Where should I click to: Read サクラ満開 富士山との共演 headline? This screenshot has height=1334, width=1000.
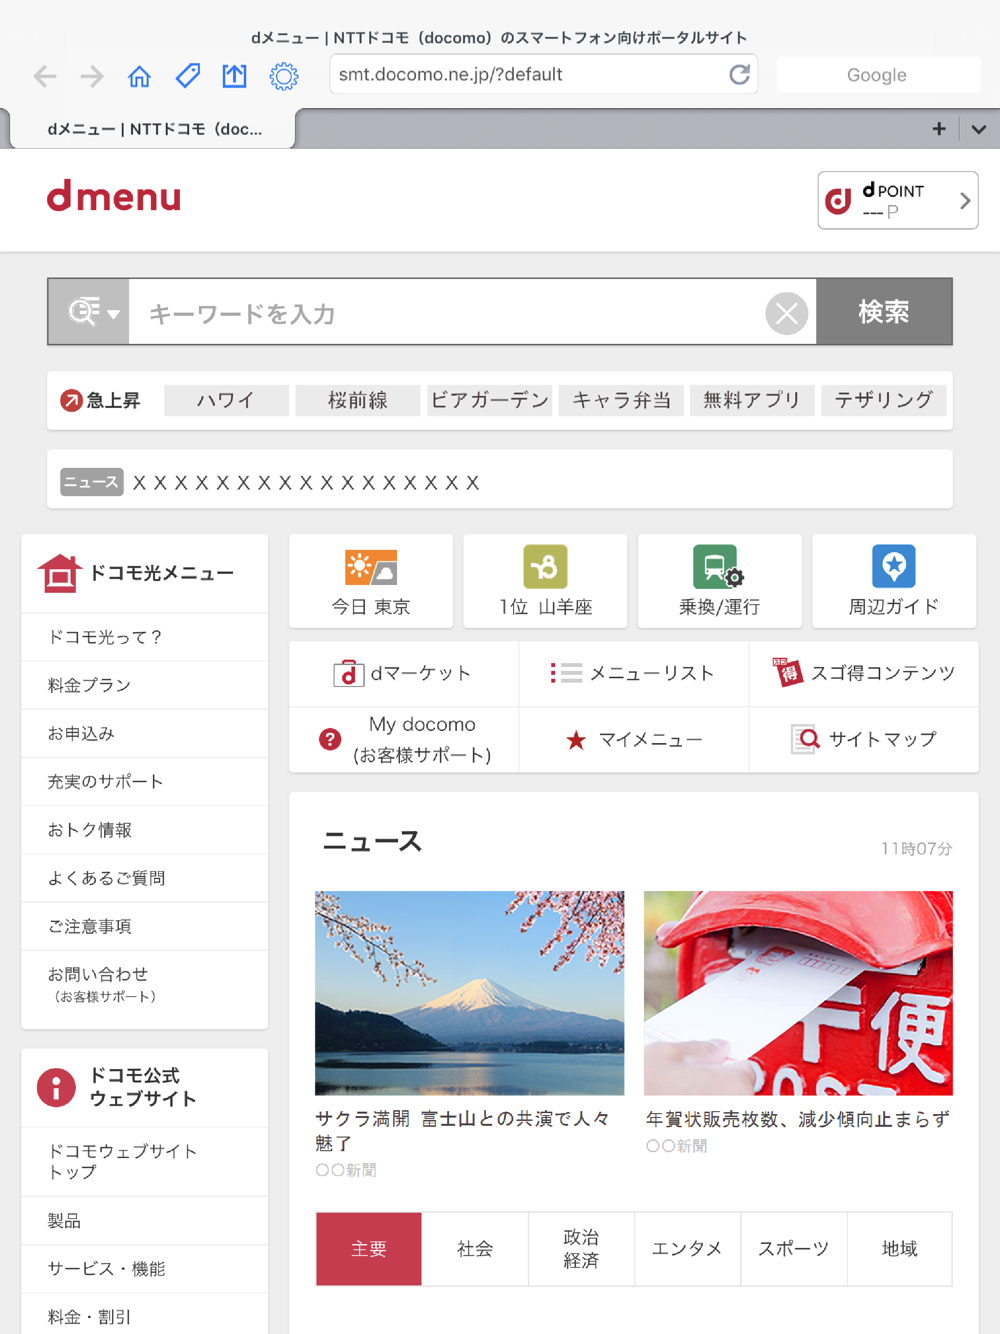point(463,1130)
